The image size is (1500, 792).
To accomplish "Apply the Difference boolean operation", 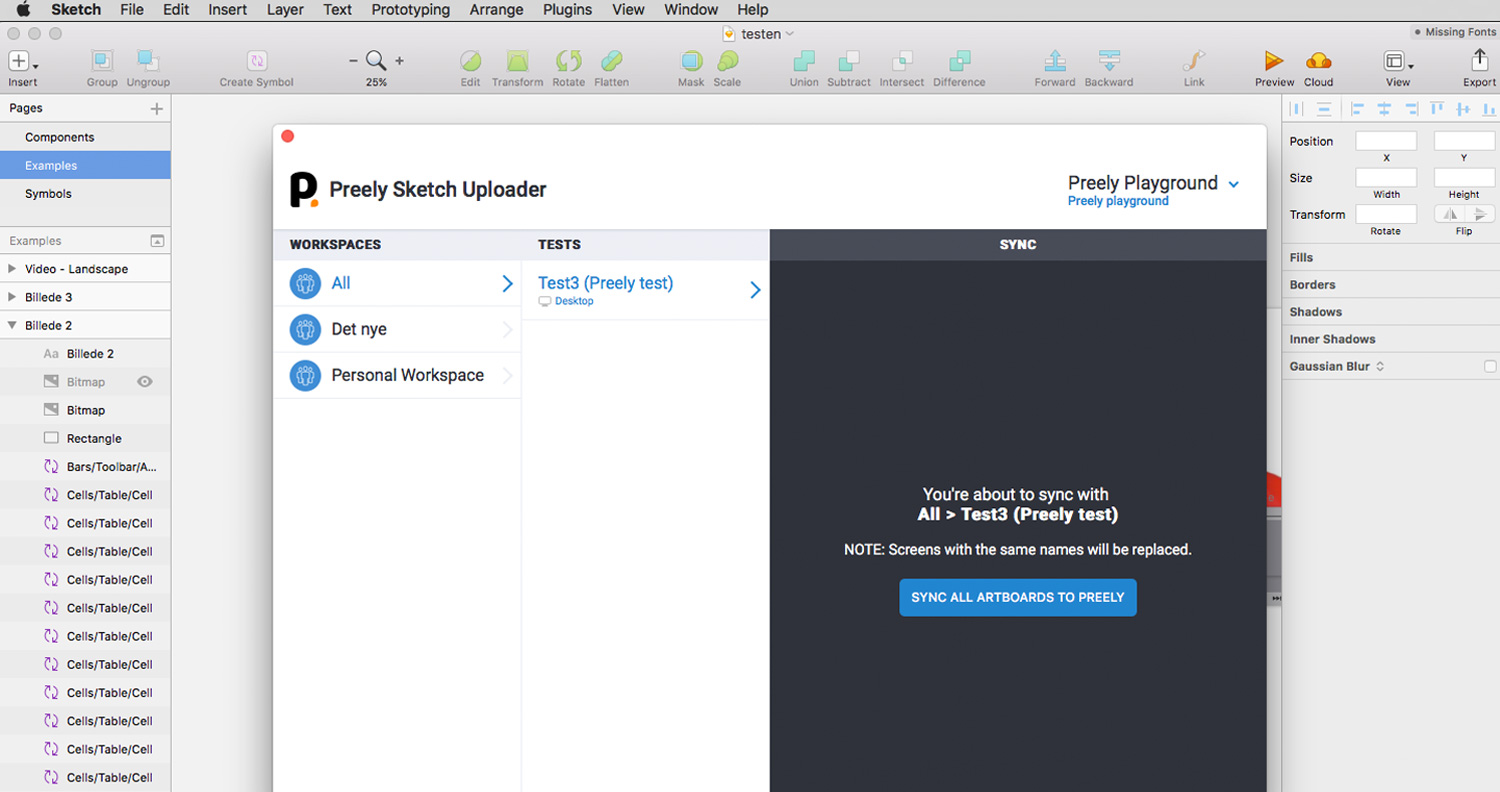I will coord(959,61).
